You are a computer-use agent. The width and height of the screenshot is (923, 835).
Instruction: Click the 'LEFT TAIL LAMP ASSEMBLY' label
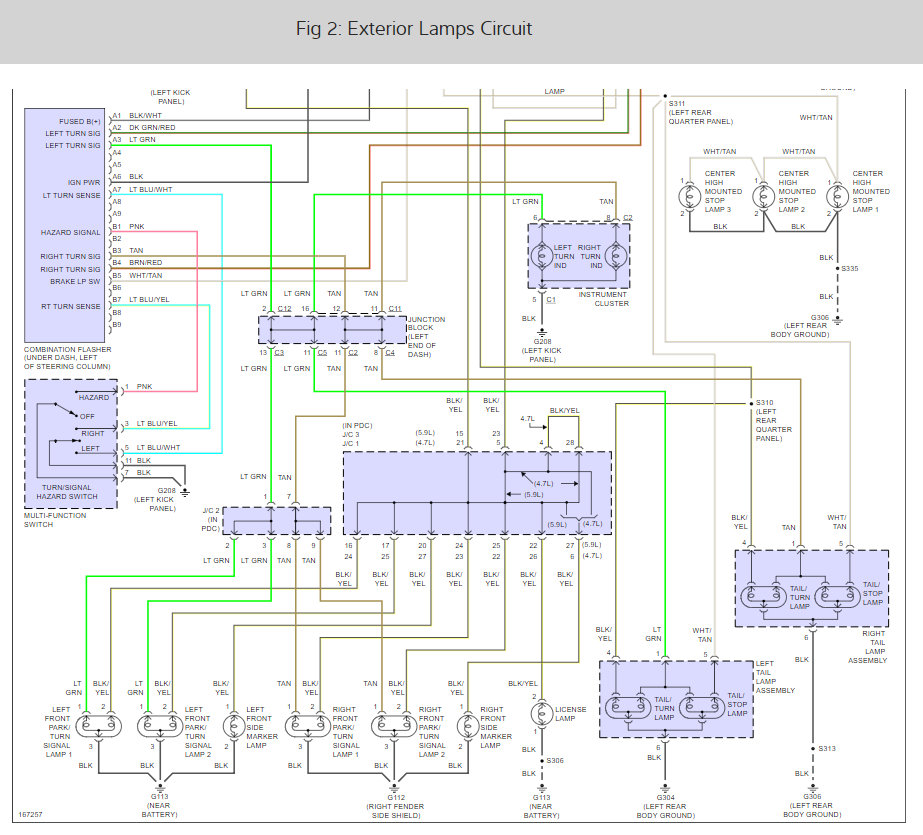point(775,677)
